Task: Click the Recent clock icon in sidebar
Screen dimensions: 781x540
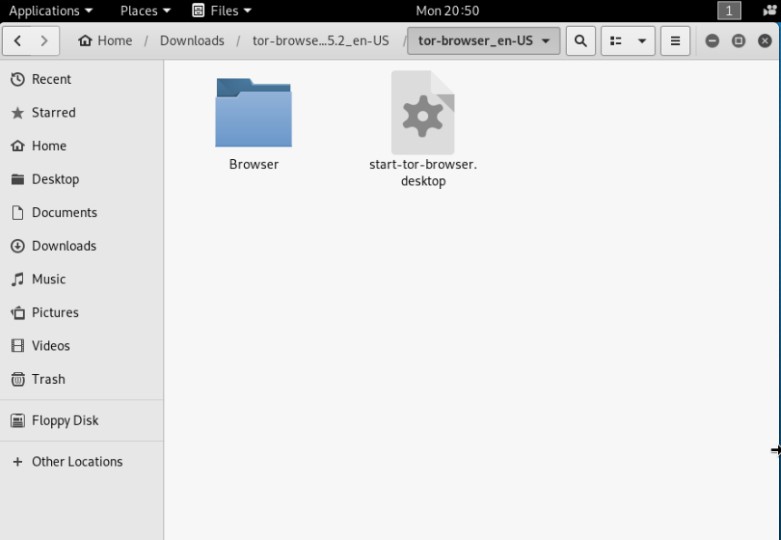Action: [17, 79]
